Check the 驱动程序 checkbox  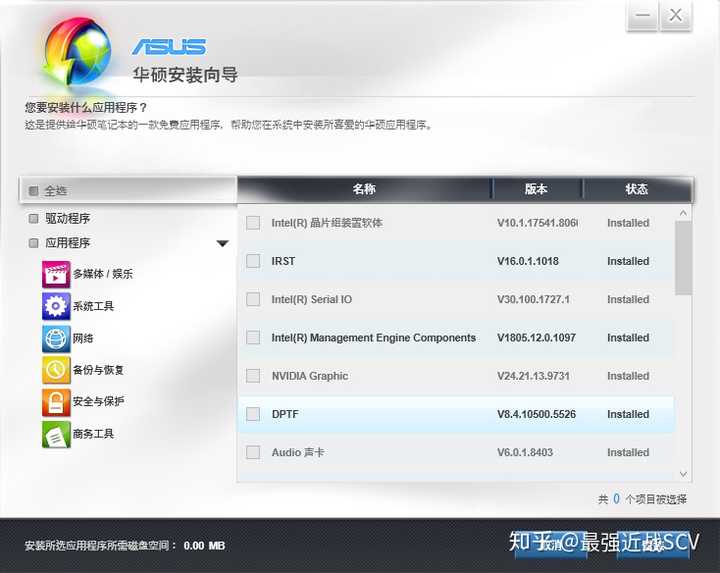34,218
